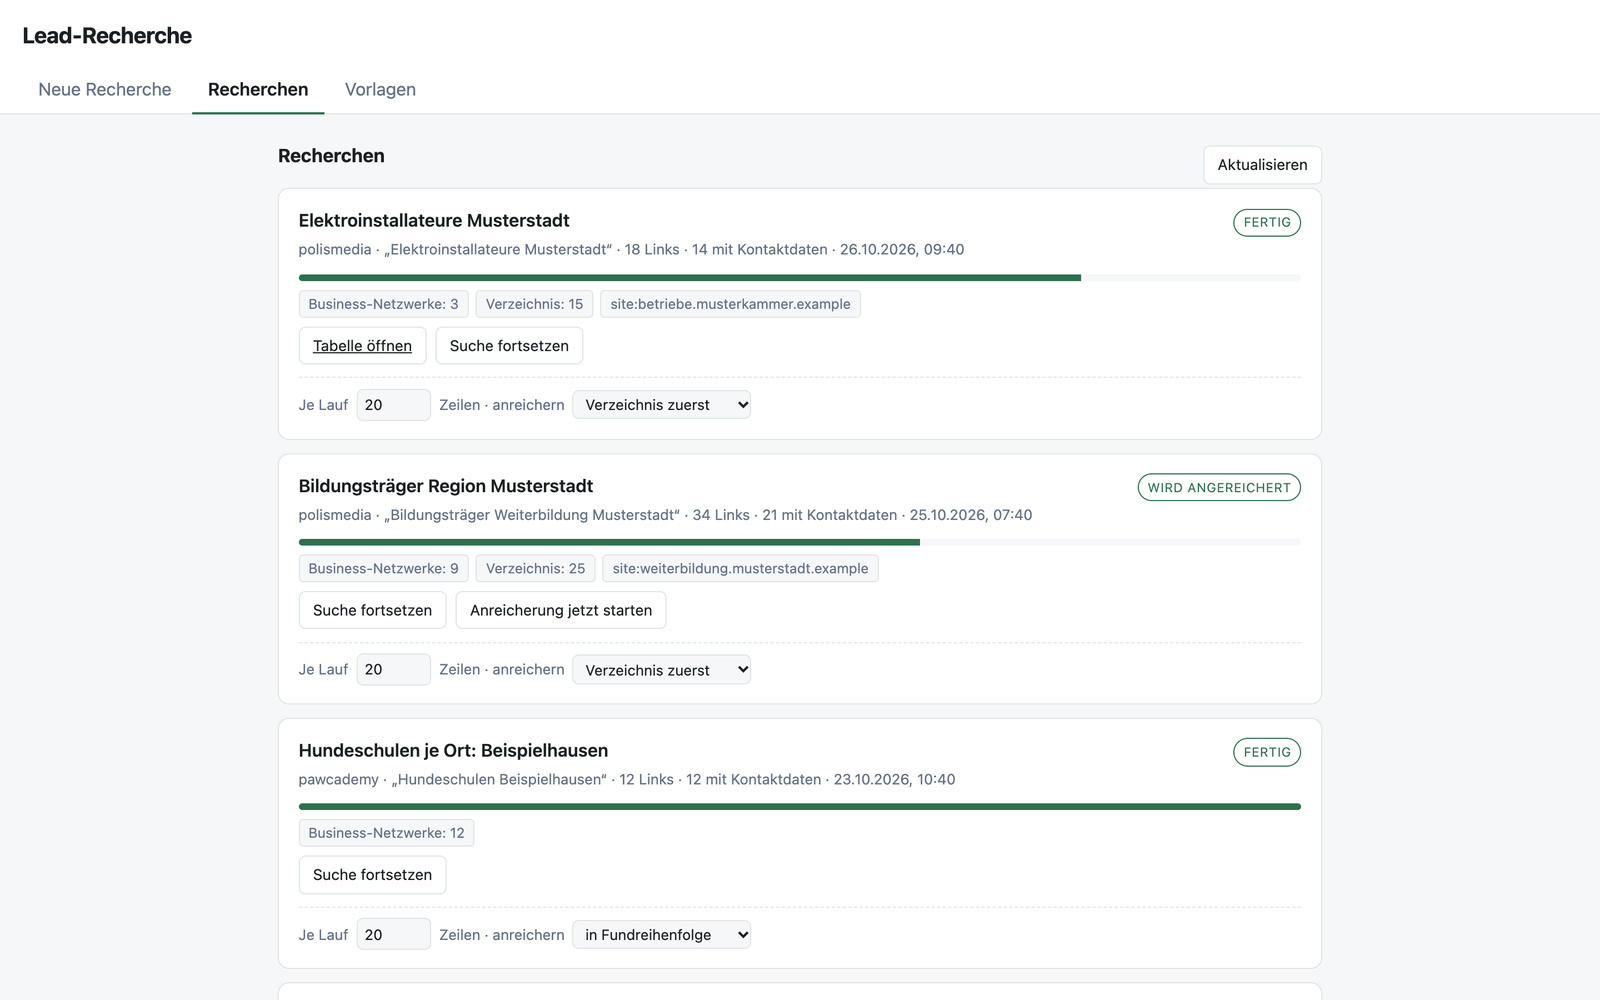This screenshot has width=1600, height=1000.
Task: Click the 'Verzeichnis: 25' tag
Action: coord(535,568)
